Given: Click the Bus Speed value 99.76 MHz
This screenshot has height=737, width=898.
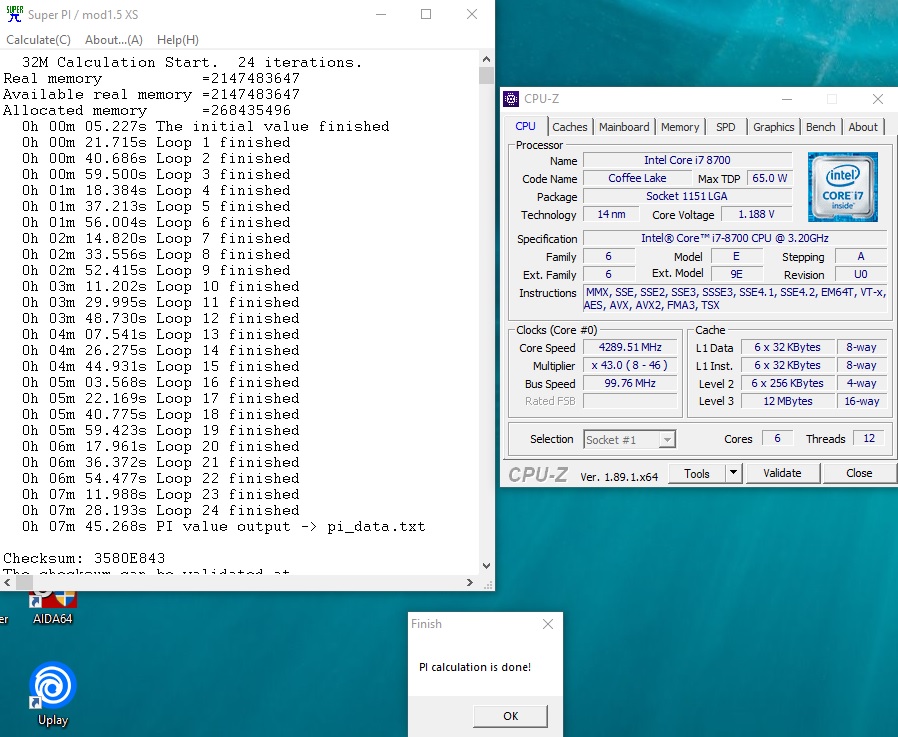Looking at the screenshot, I should point(630,383).
